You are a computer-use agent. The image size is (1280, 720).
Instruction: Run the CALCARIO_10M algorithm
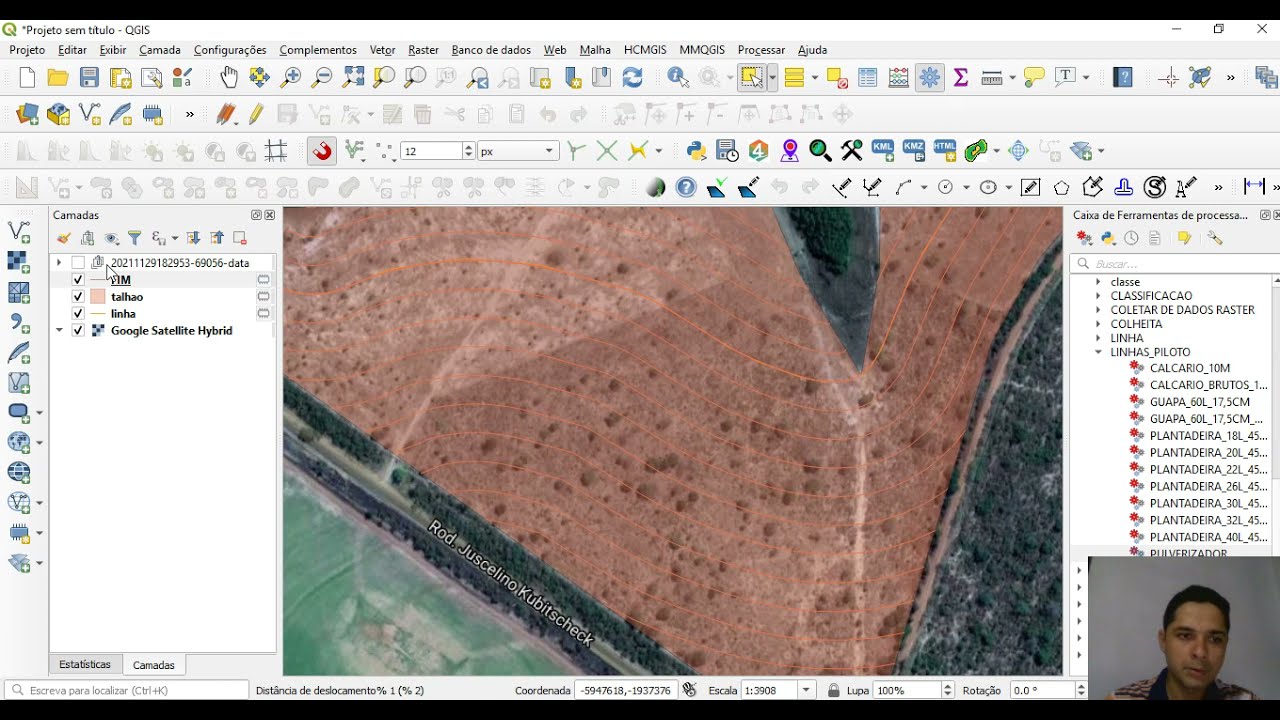coord(1190,368)
